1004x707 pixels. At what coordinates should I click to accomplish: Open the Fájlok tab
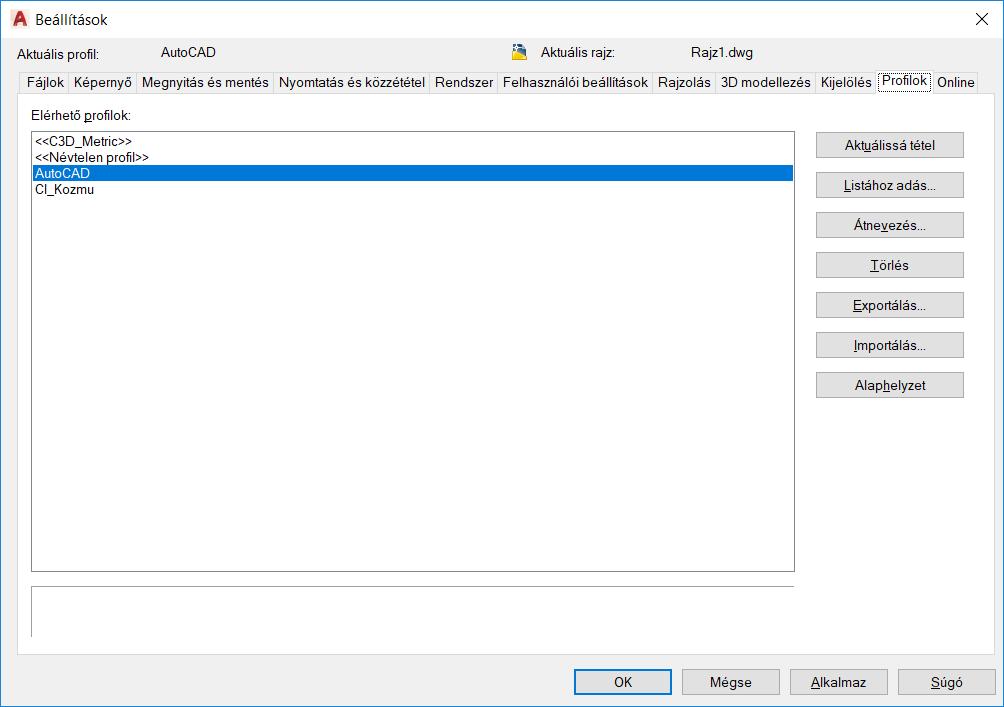coord(45,83)
